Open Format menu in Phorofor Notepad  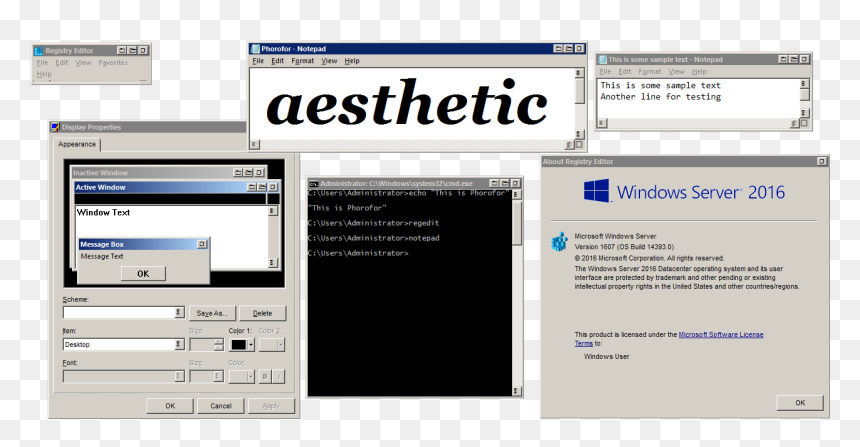coord(302,61)
